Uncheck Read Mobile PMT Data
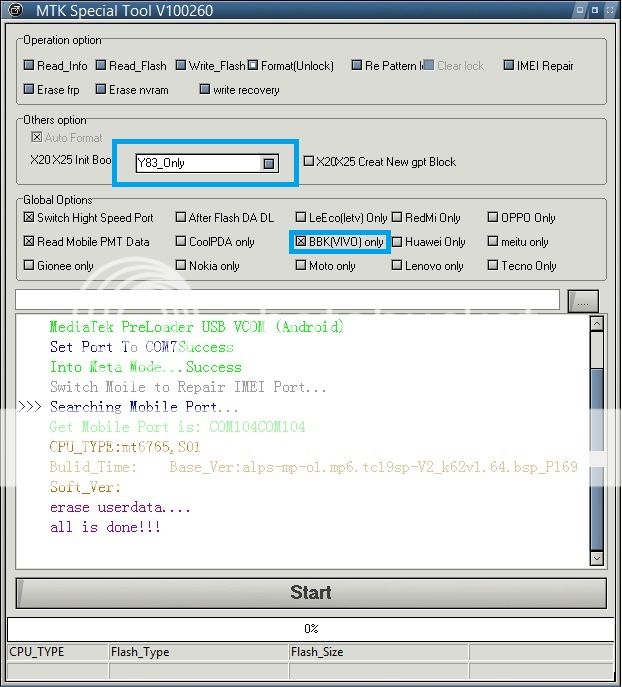Screen dimensions: 622x687 coord(29,242)
